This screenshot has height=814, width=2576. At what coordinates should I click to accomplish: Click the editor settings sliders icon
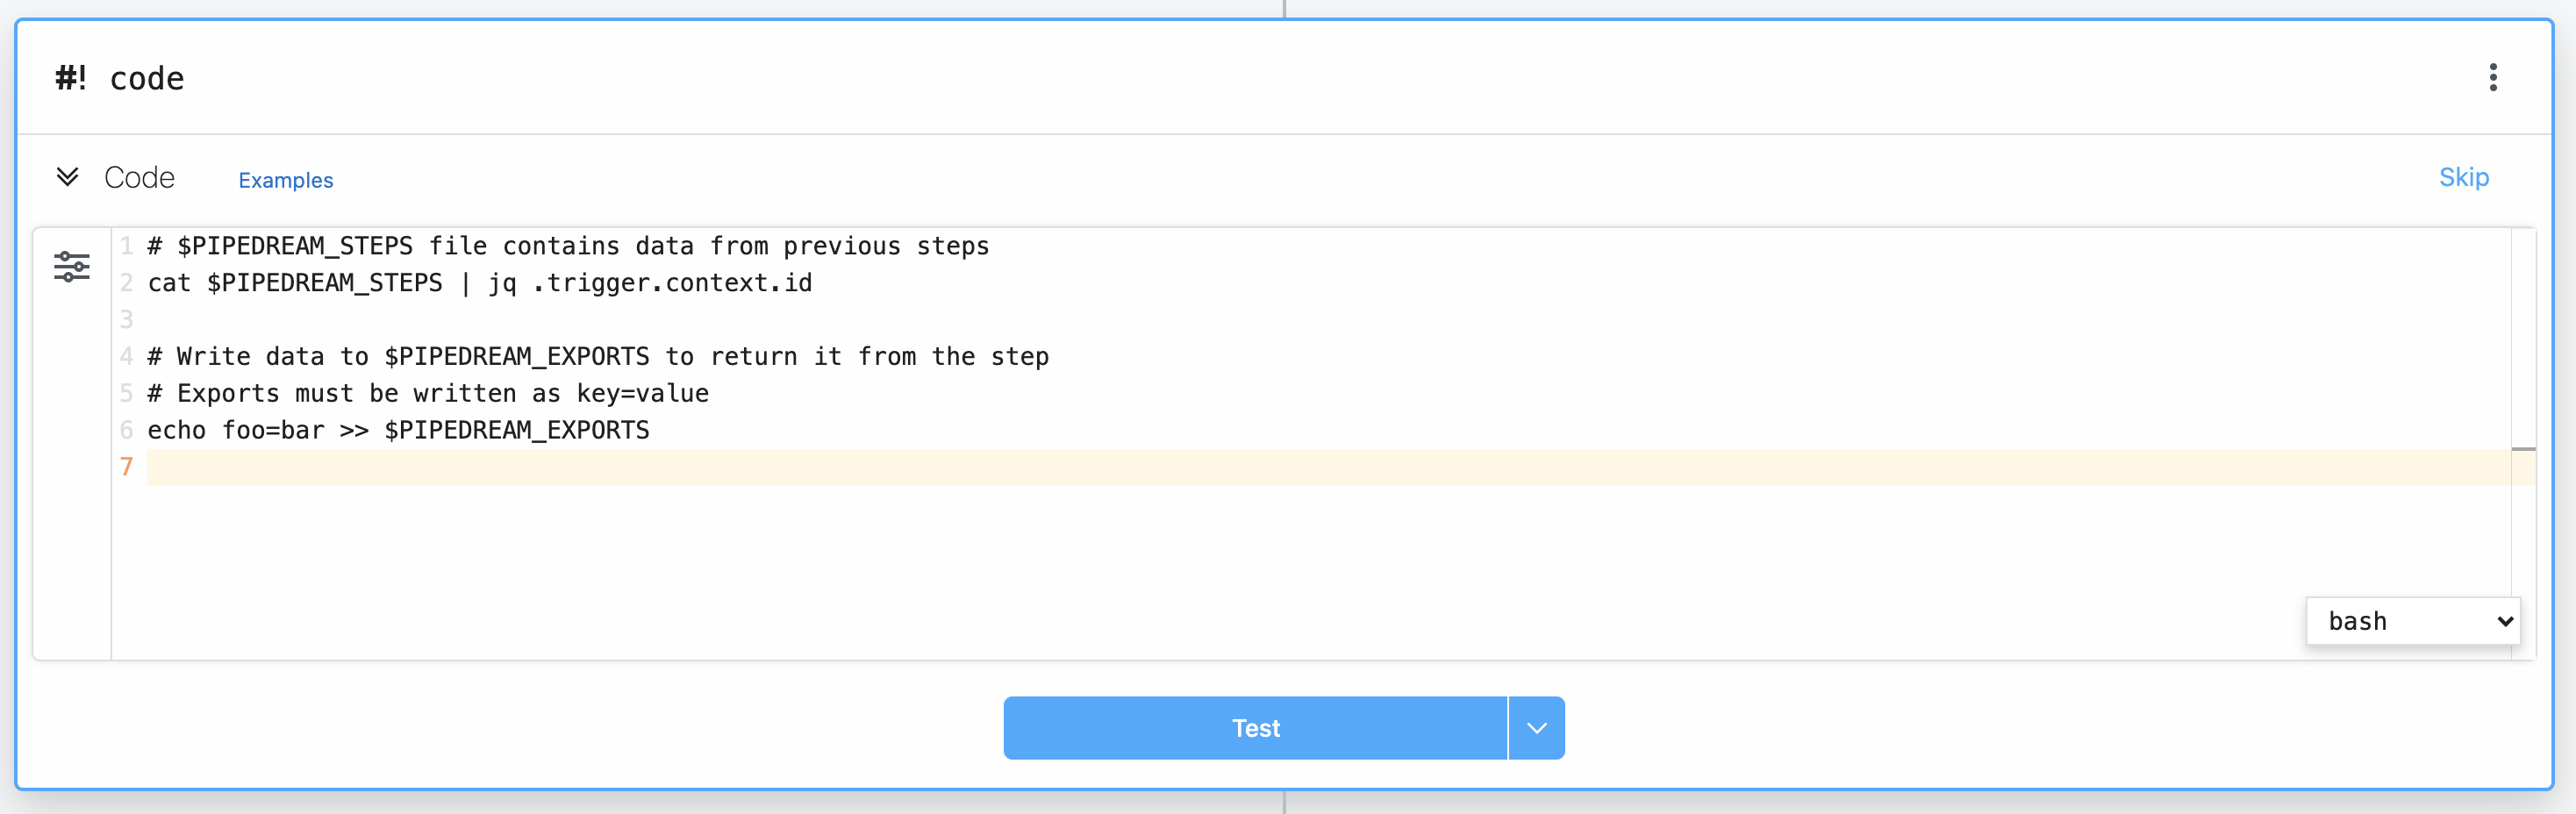click(71, 267)
